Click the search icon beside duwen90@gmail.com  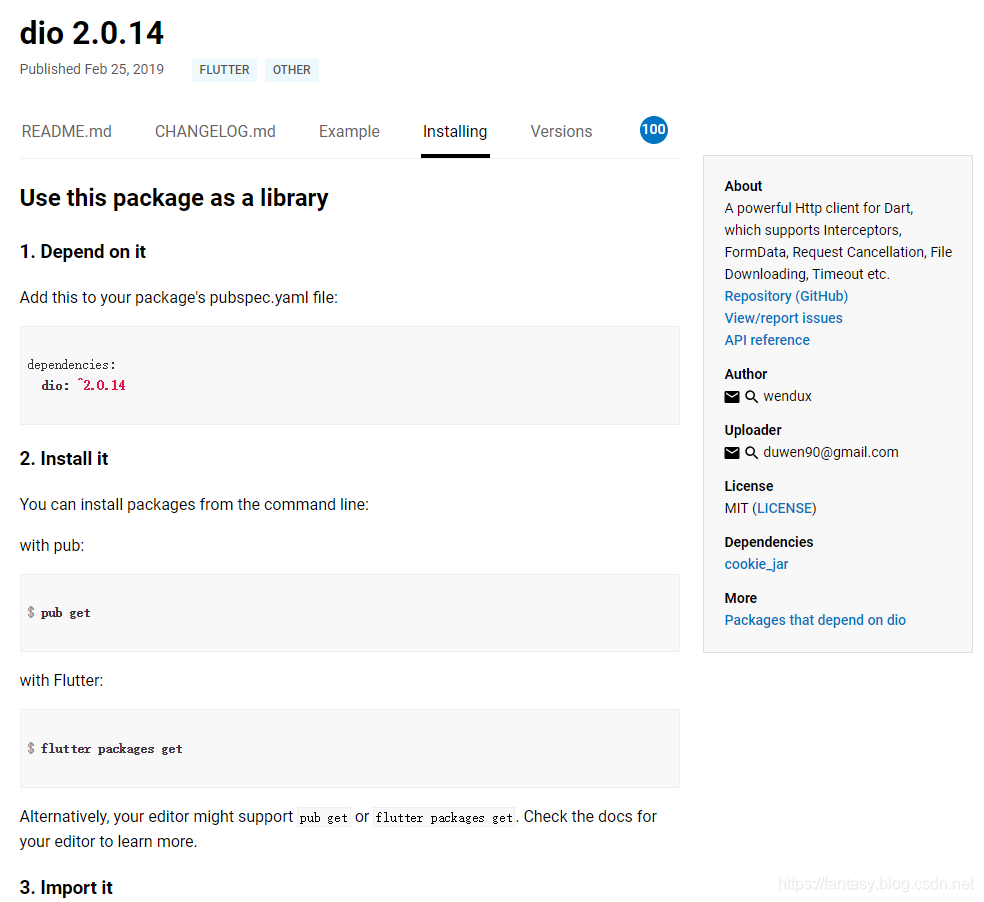click(x=752, y=453)
